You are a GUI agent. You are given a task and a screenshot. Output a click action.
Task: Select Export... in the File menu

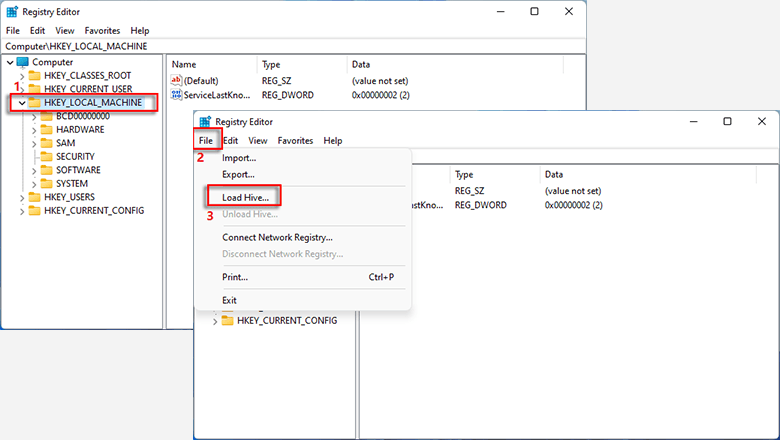click(x=238, y=174)
